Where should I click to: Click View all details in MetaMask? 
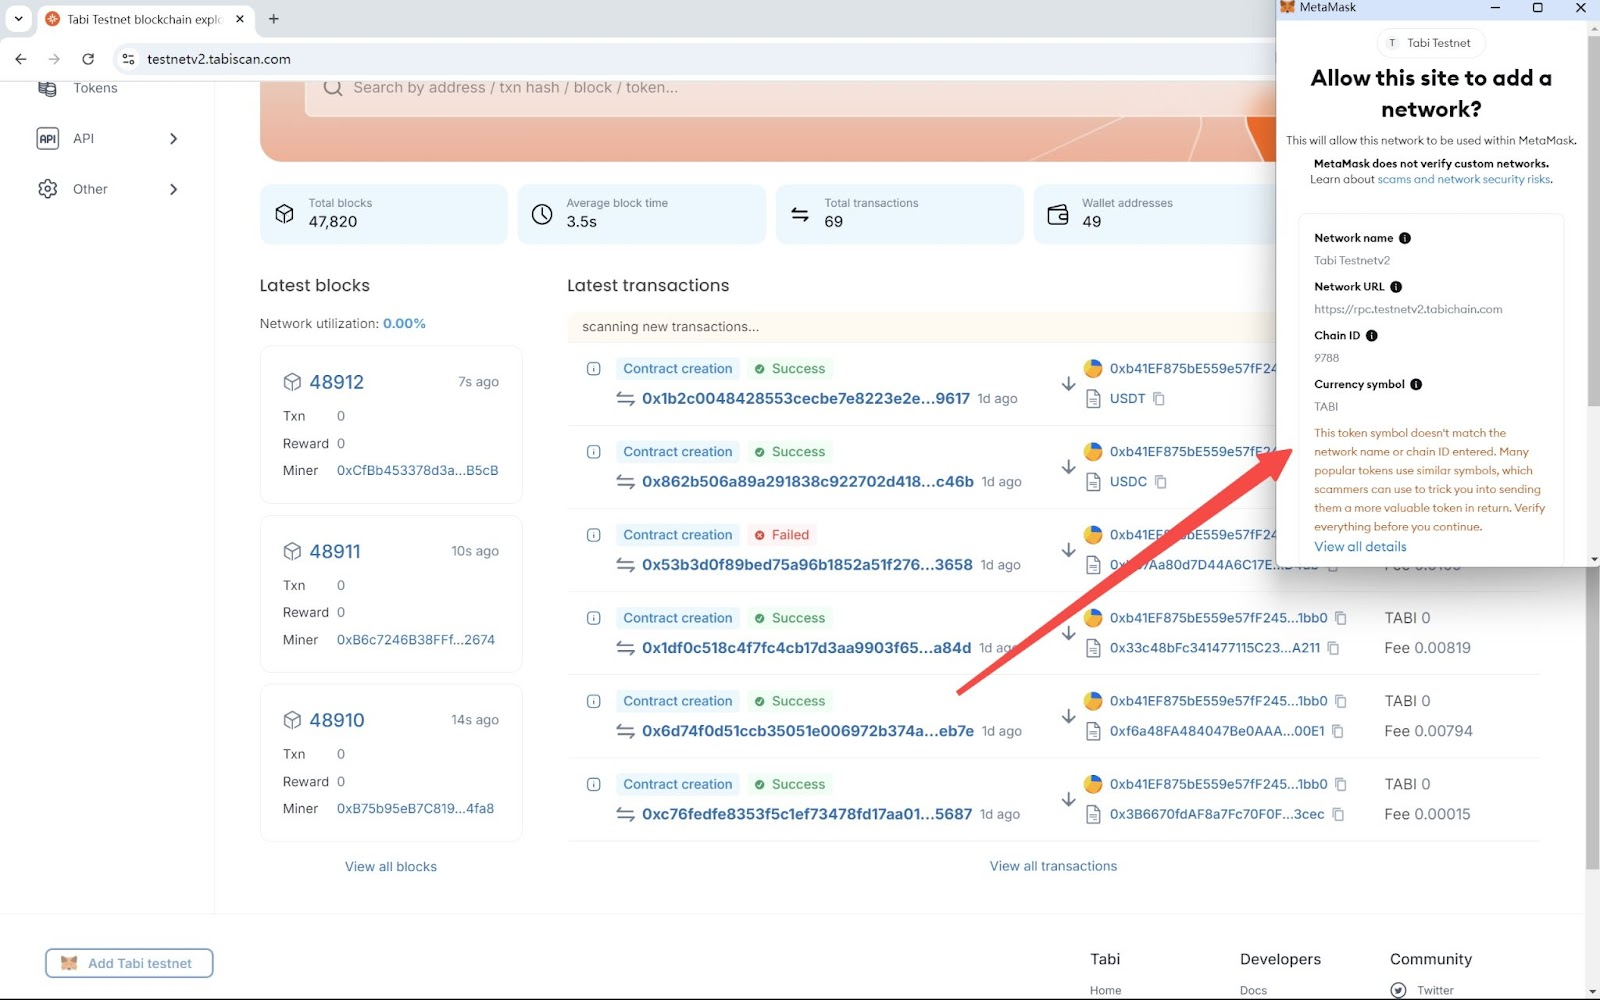coord(1360,547)
